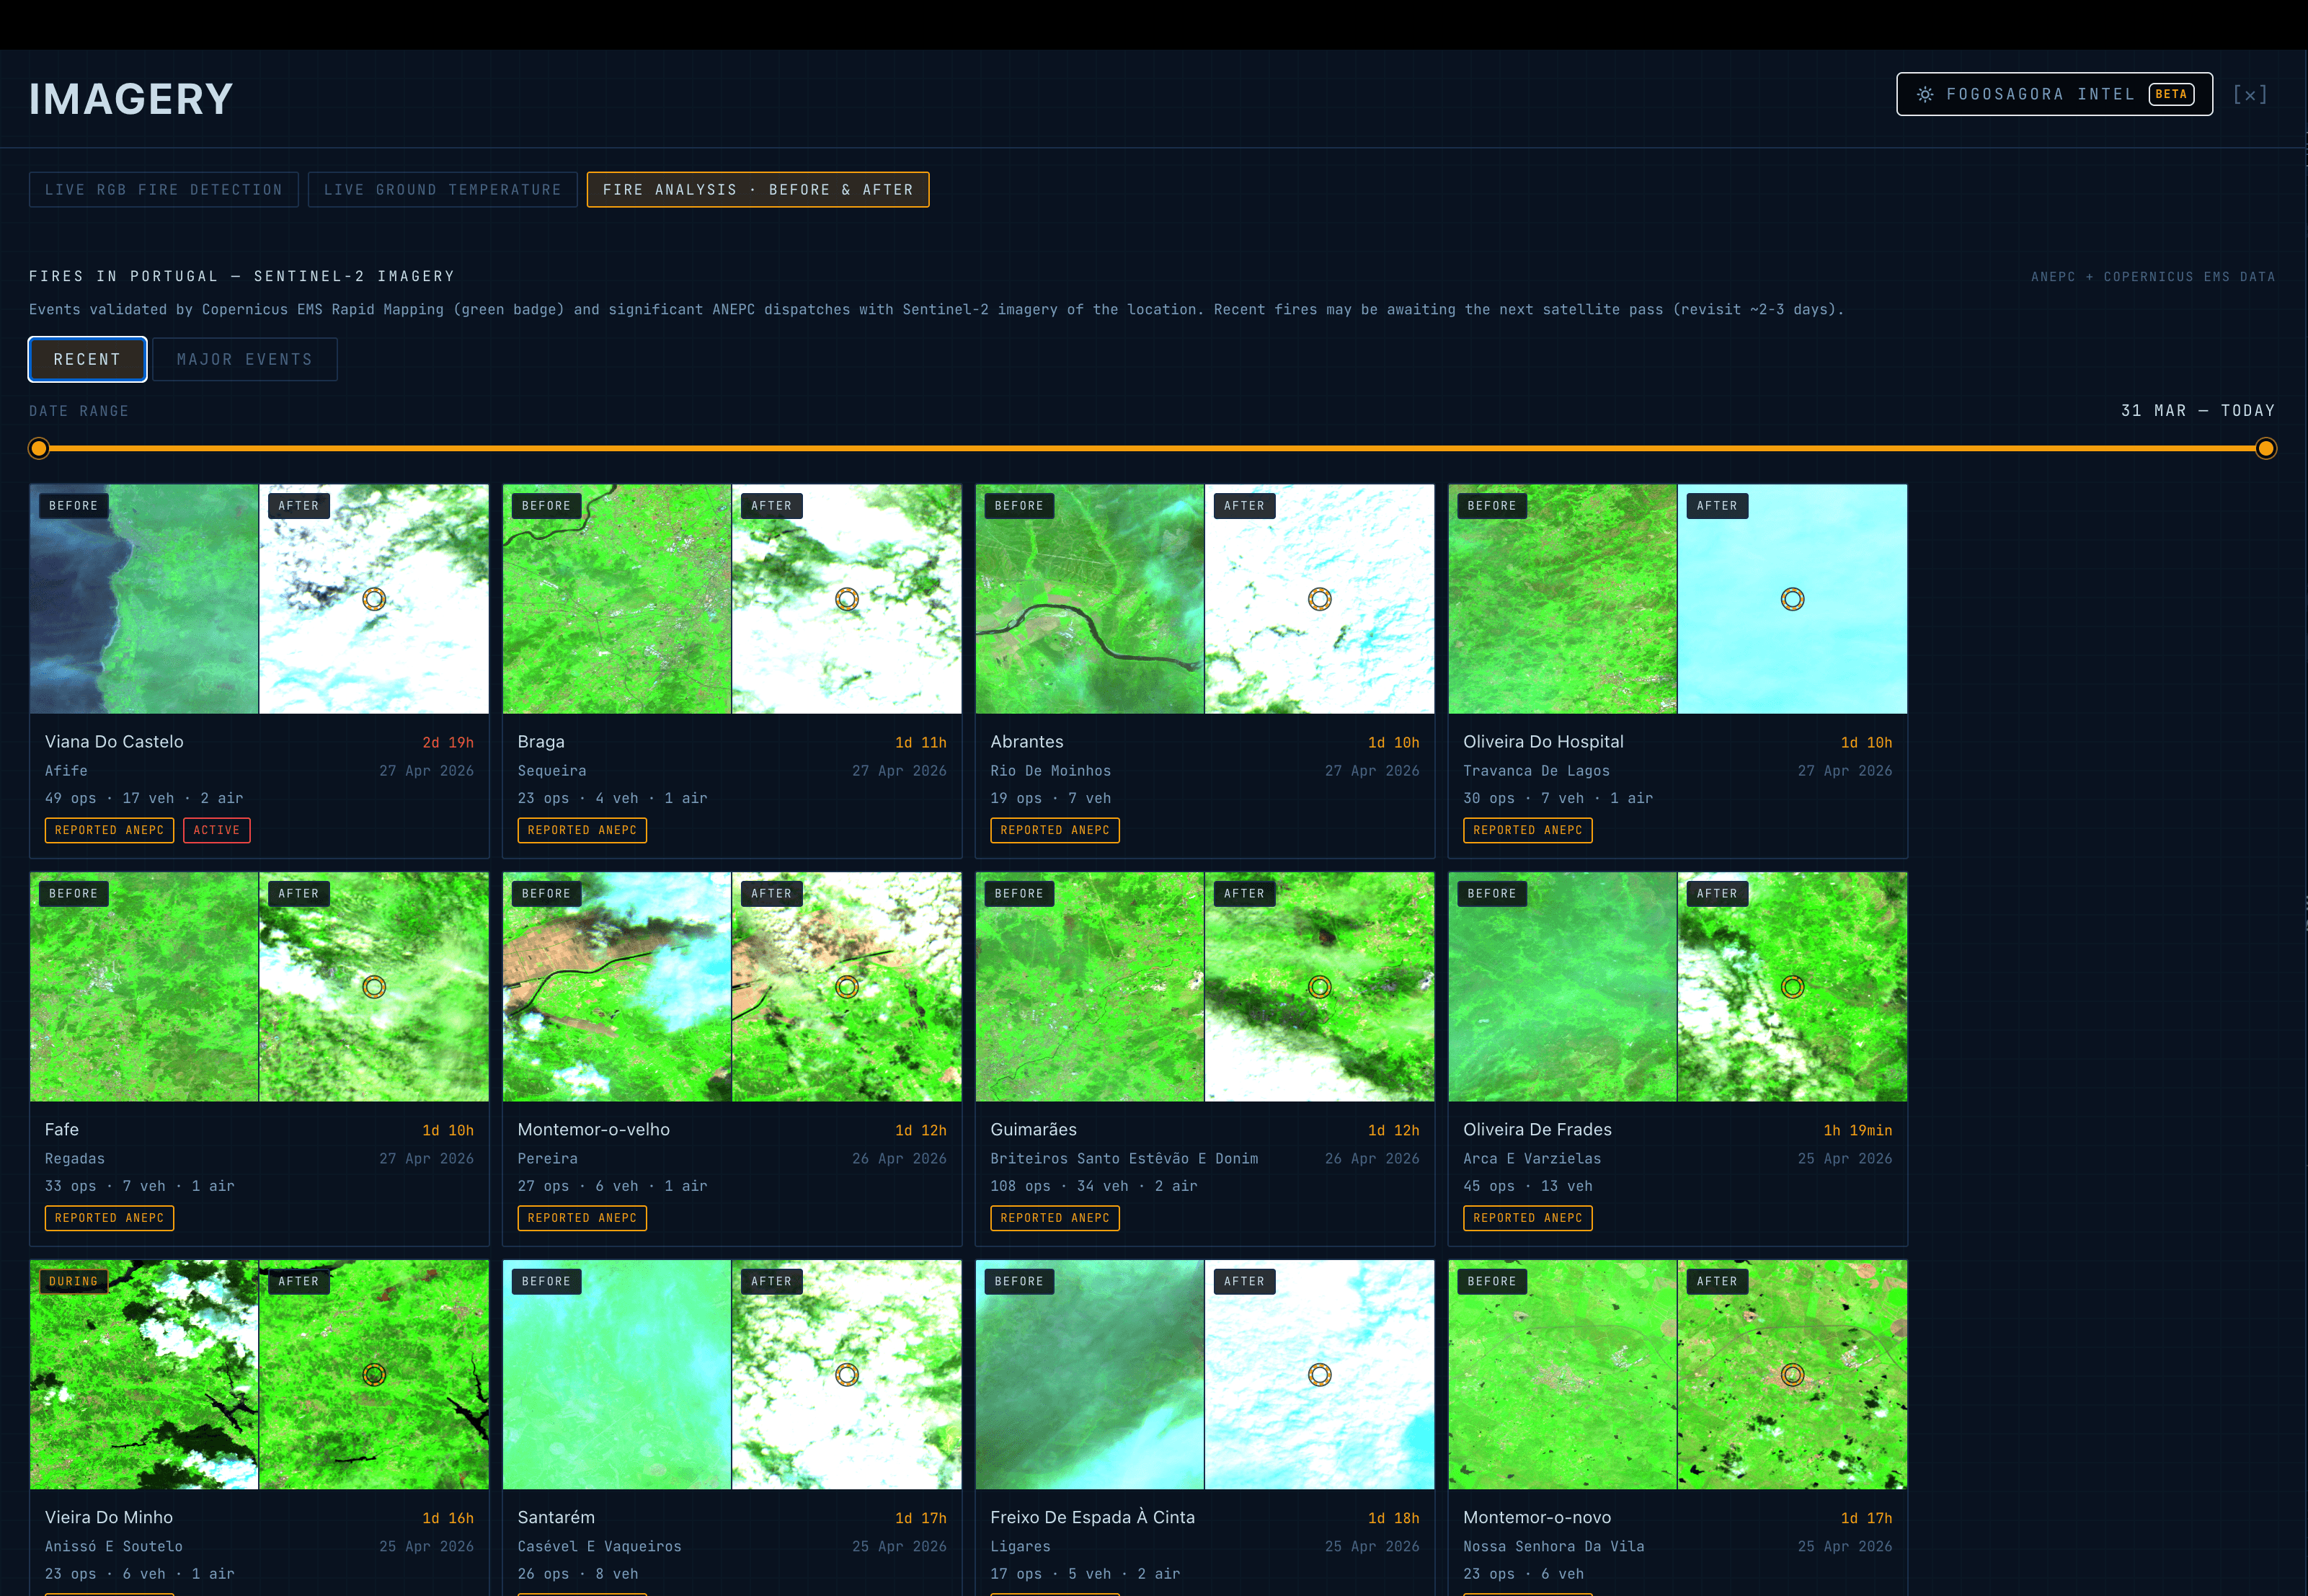Click the Montemor-o-velho card title

594,1130
